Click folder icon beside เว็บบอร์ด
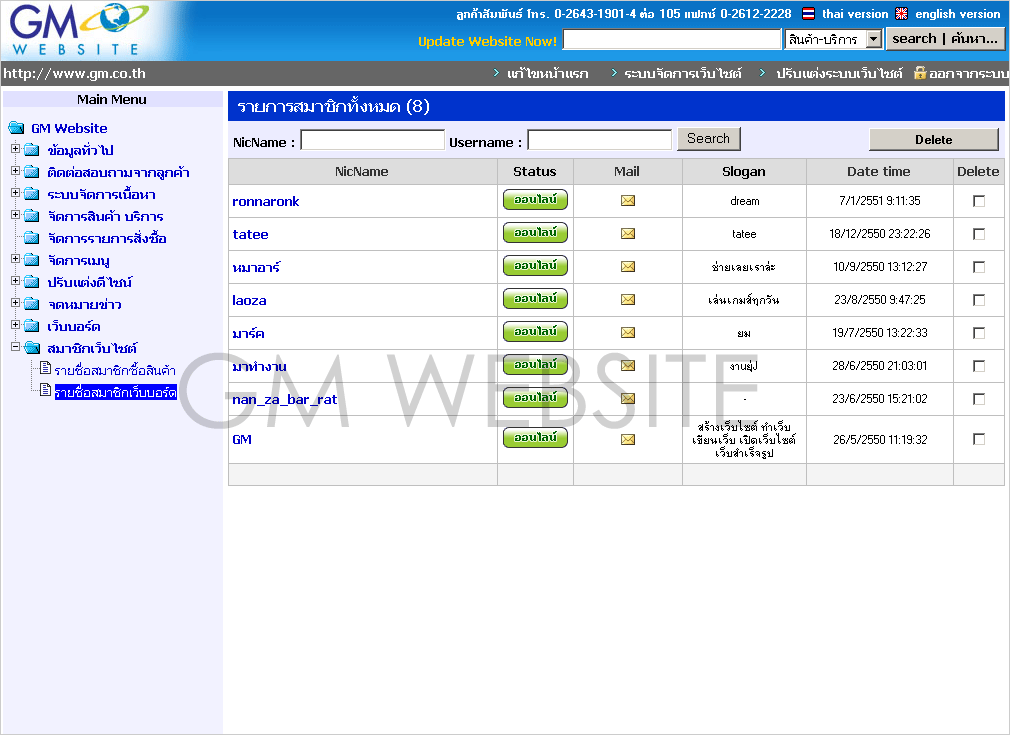 32,326
